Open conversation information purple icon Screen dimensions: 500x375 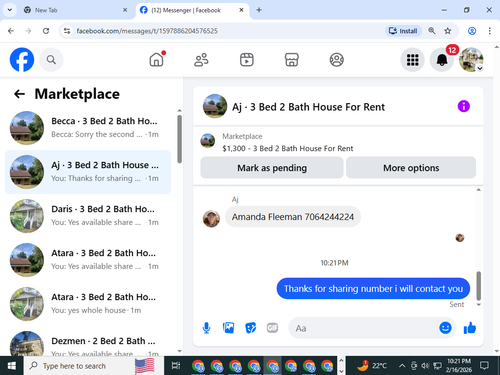(464, 106)
